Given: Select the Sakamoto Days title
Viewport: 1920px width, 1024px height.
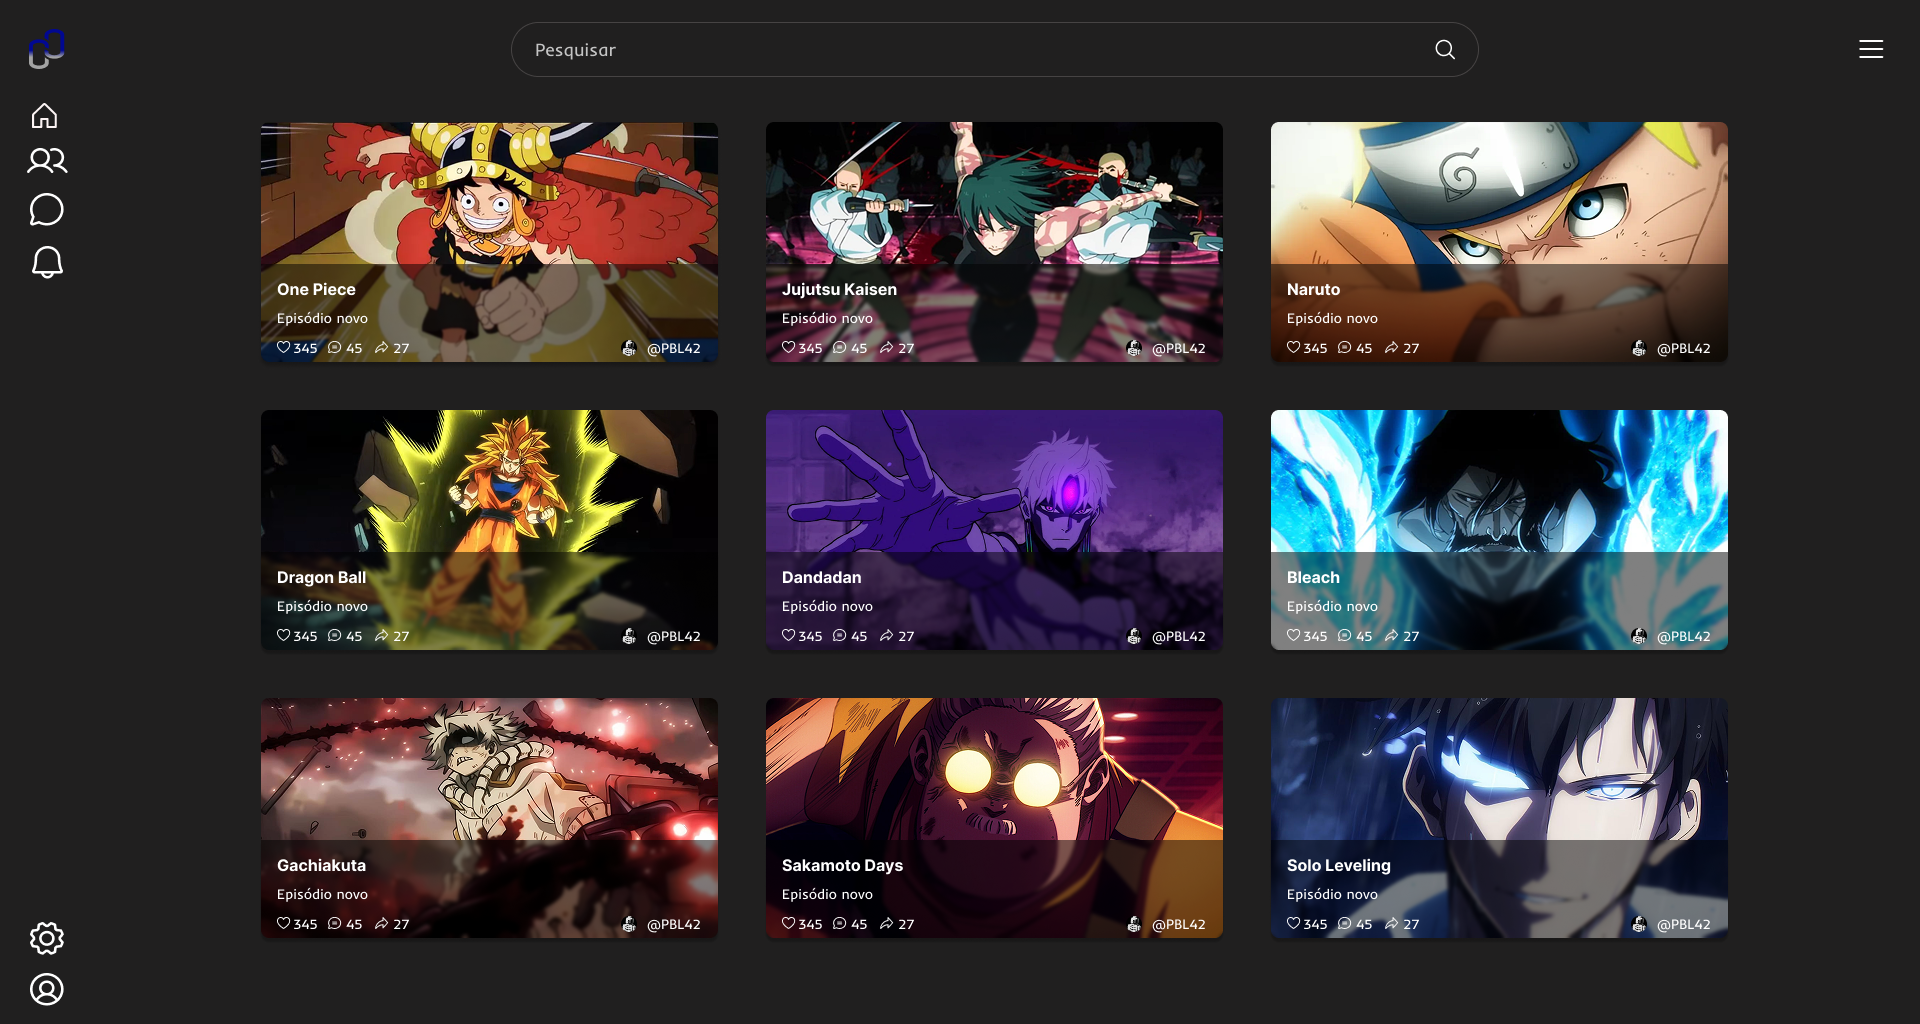Looking at the screenshot, I should tap(842, 865).
